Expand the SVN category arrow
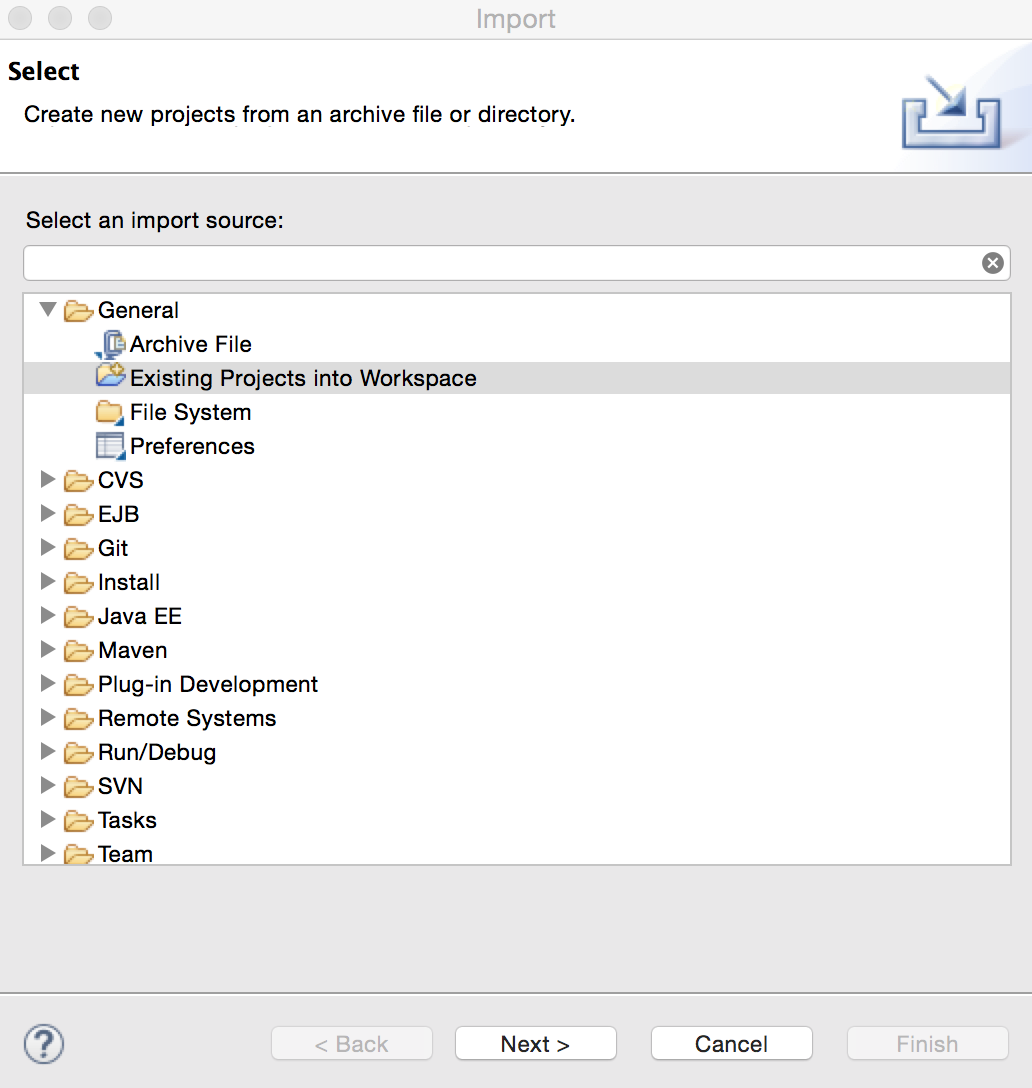 (x=47, y=786)
